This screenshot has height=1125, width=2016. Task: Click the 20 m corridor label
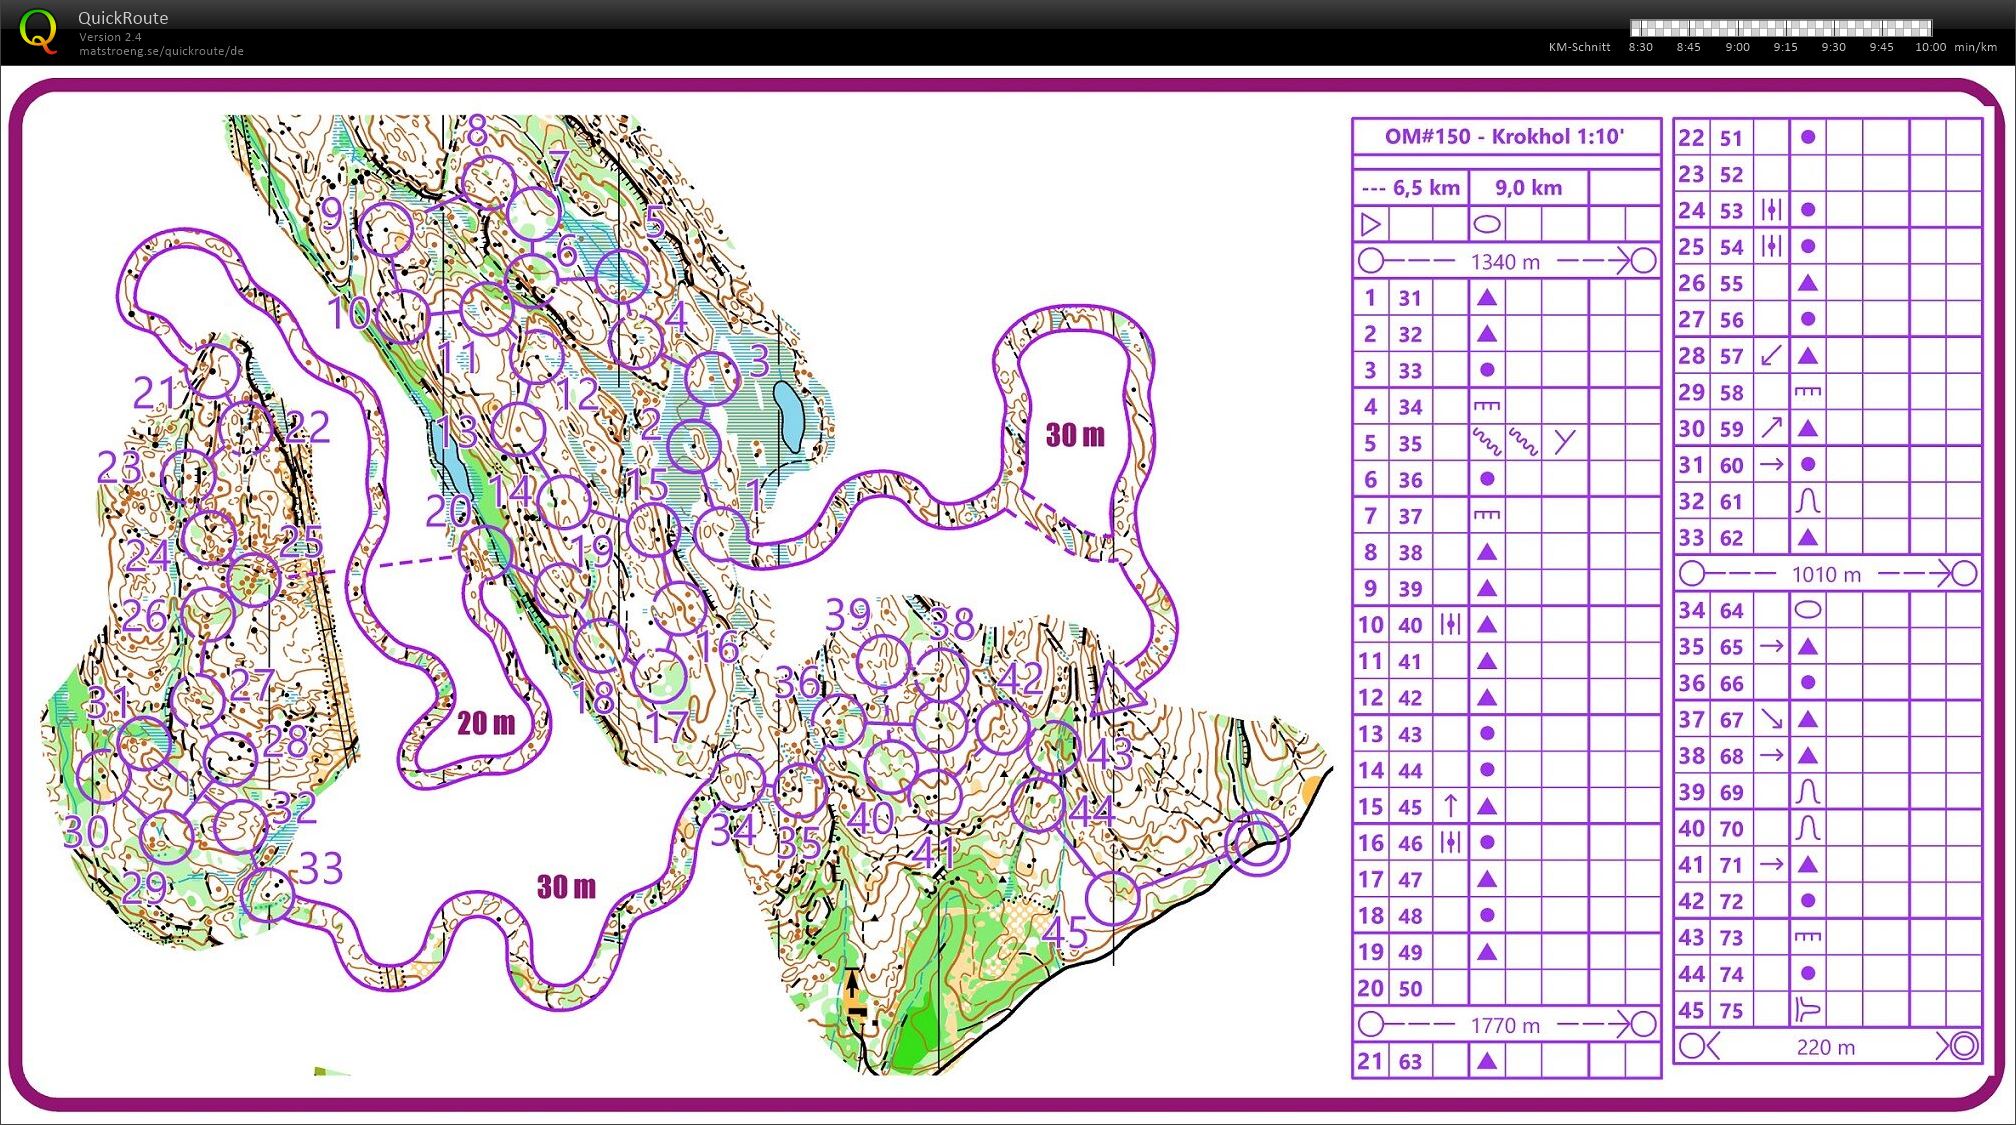click(x=486, y=723)
